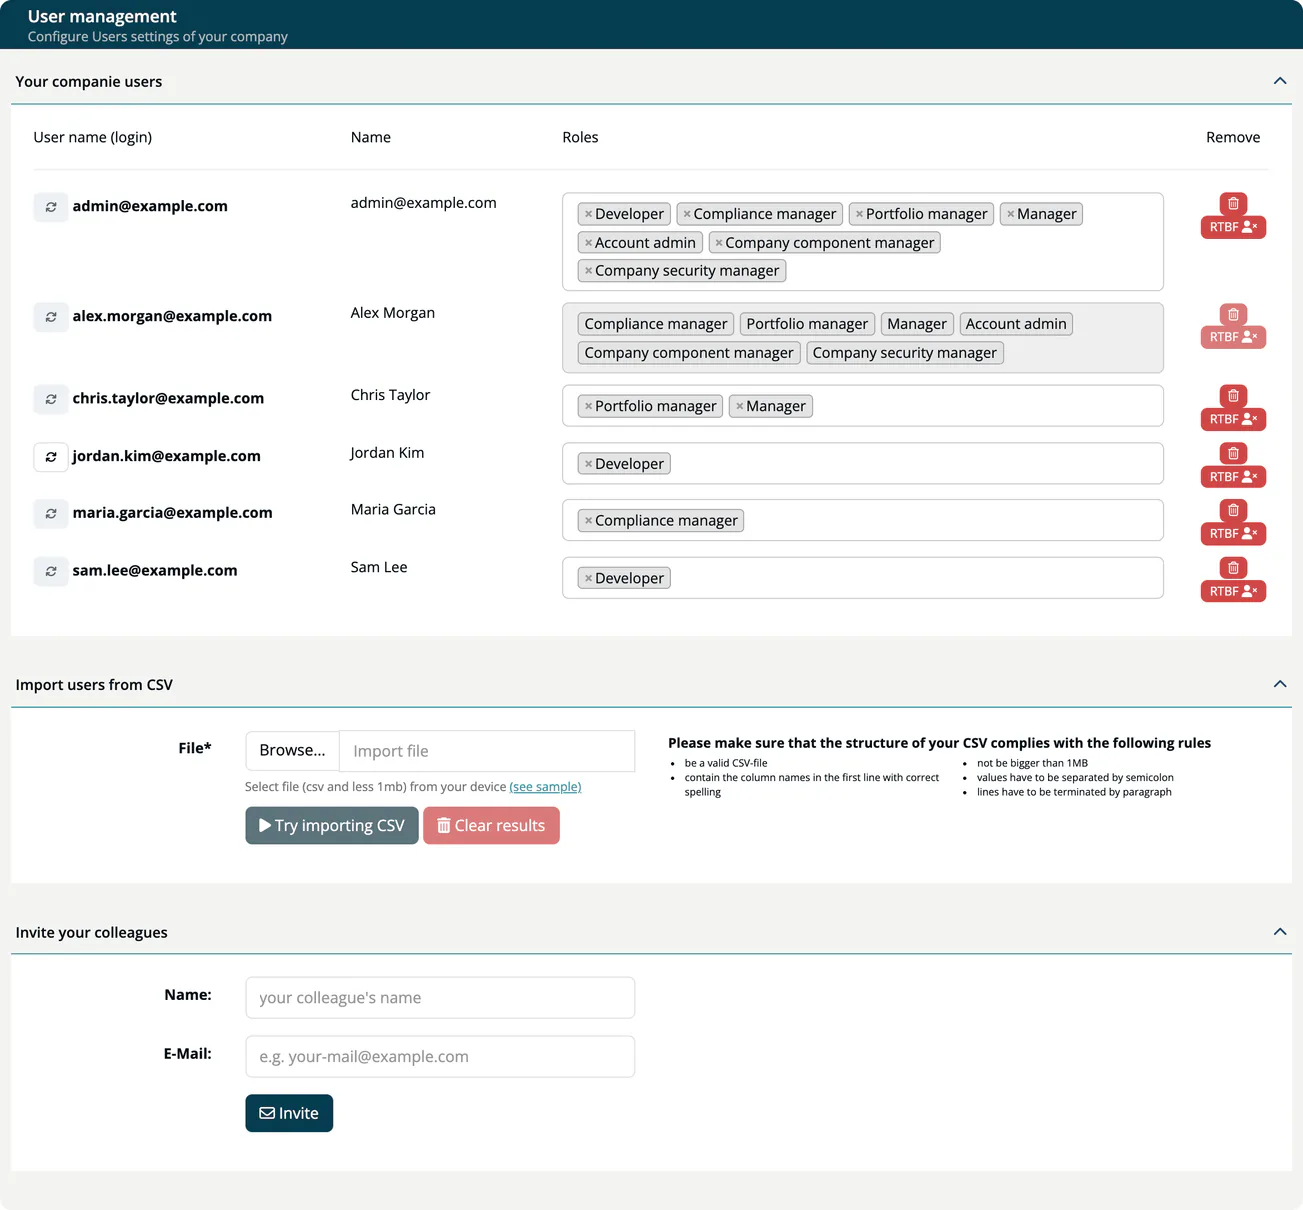Focus the E-Mail input field
The image size is (1303, 1210).
point(440,1057)
